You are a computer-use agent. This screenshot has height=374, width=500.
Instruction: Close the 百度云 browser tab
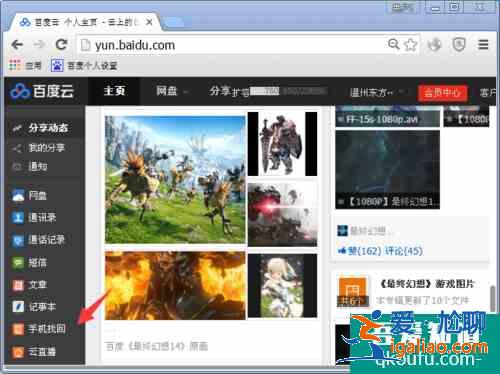click(x=149, y=22)
